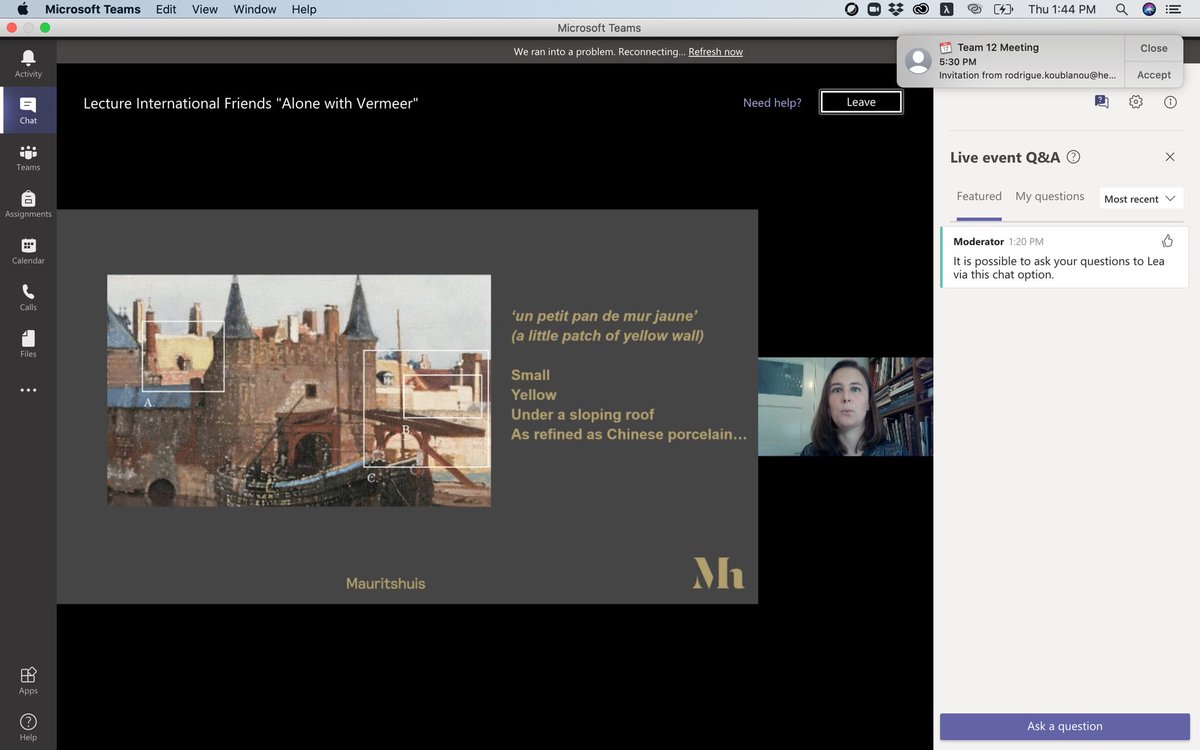Show more apps ellipsis in sidebar
1200x750 pixels.
(x=28, y=390)
